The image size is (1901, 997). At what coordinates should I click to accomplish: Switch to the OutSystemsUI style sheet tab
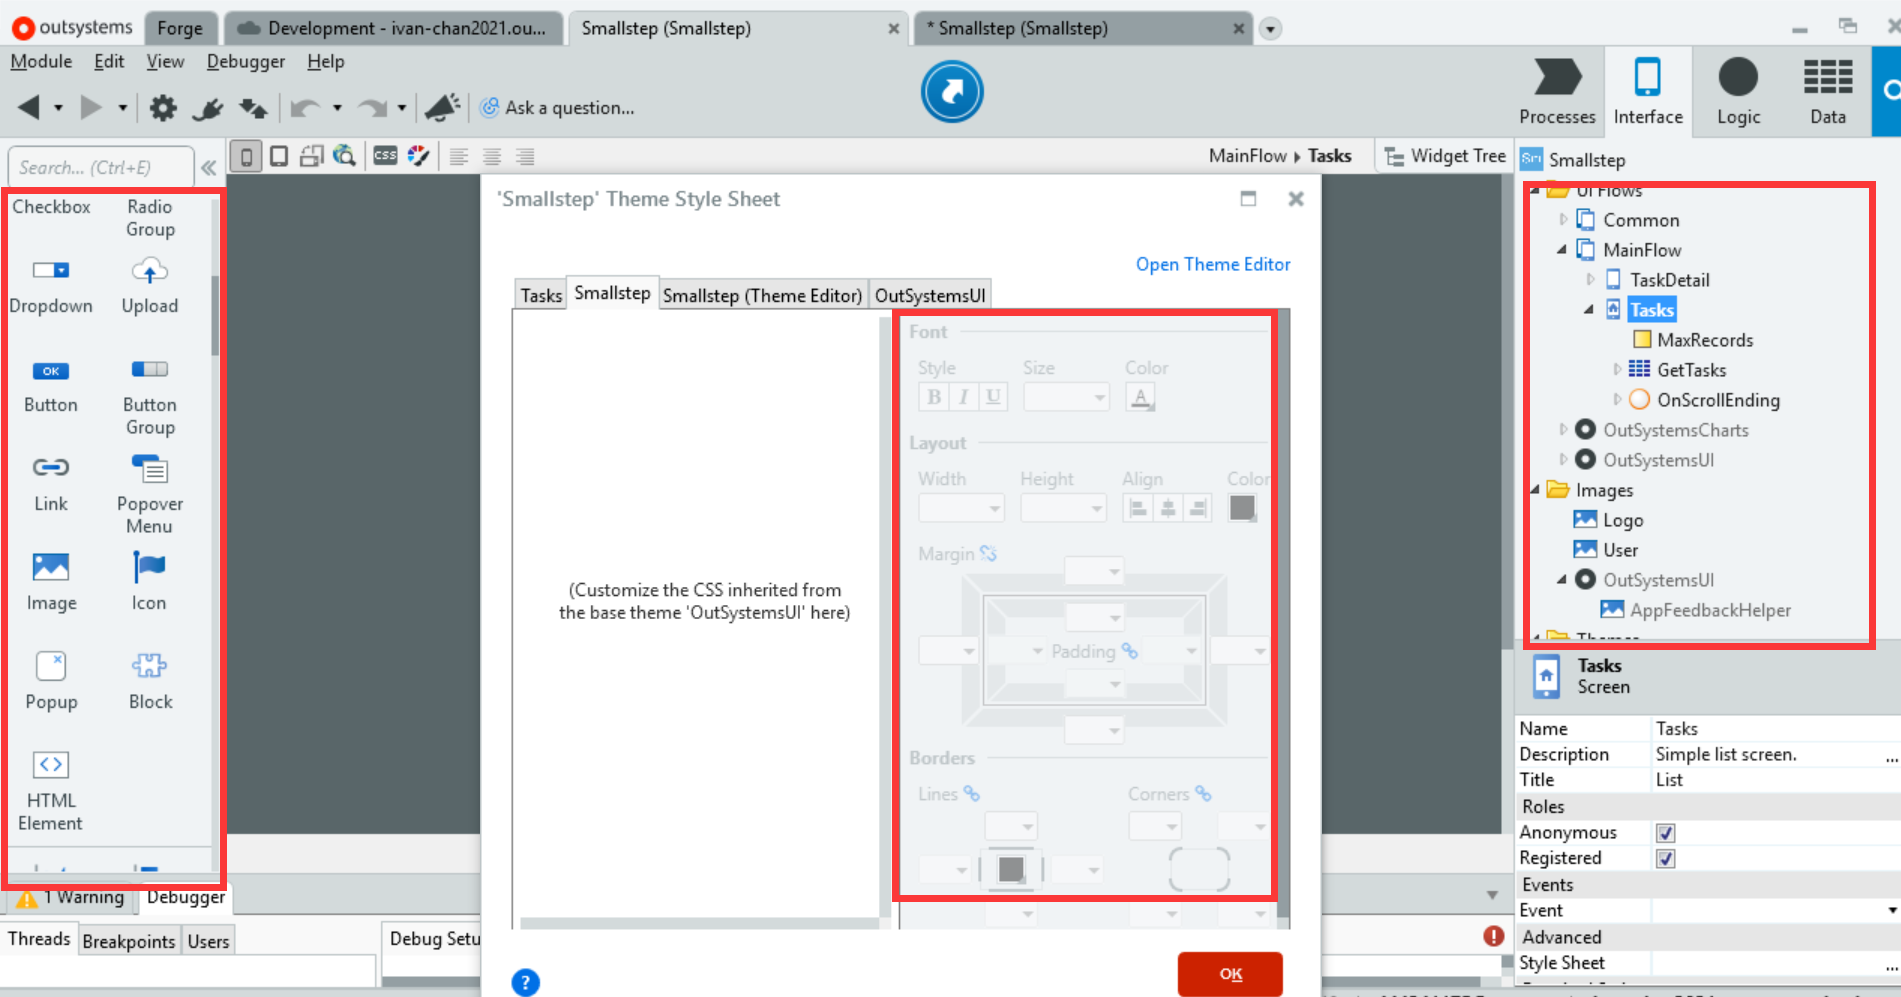pos(930,295)
